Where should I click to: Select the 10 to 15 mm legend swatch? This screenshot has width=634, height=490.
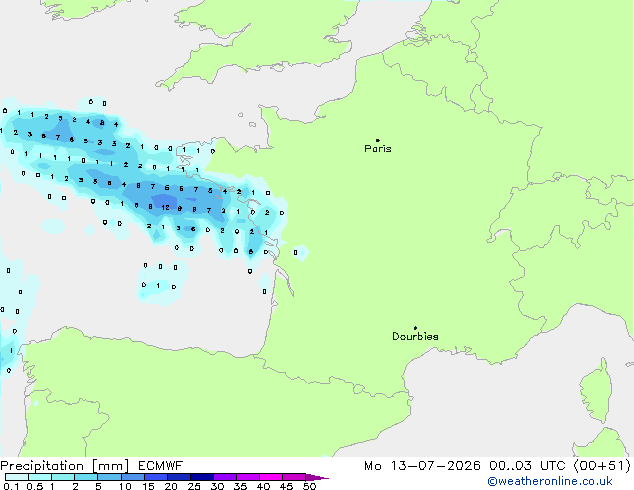pyautogui.click(x=132, y=477)
